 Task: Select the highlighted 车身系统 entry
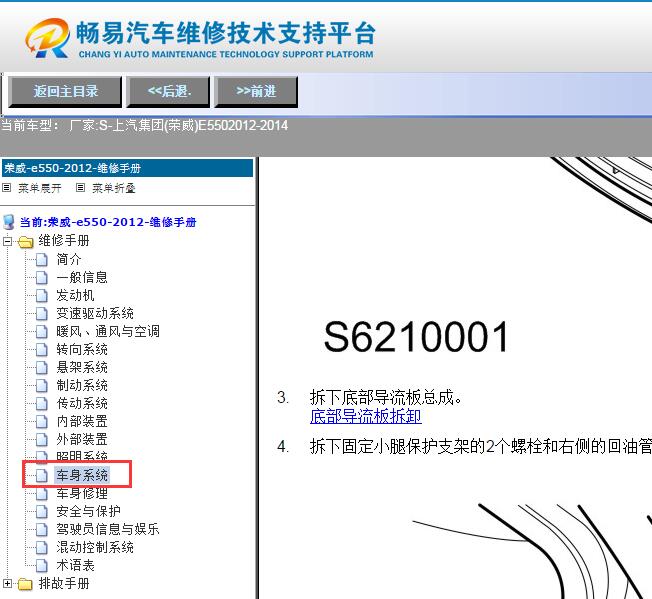pyautogui.click(x=82, y=475)
